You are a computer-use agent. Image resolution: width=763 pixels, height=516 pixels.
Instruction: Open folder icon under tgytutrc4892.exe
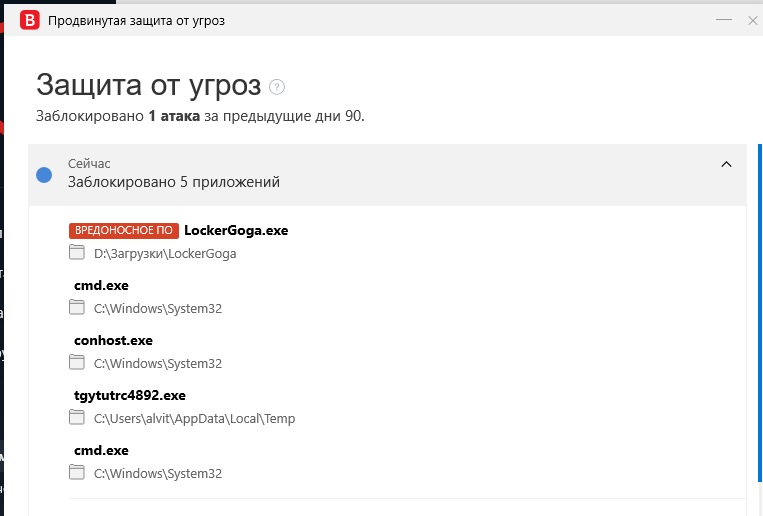click(76, 417)
